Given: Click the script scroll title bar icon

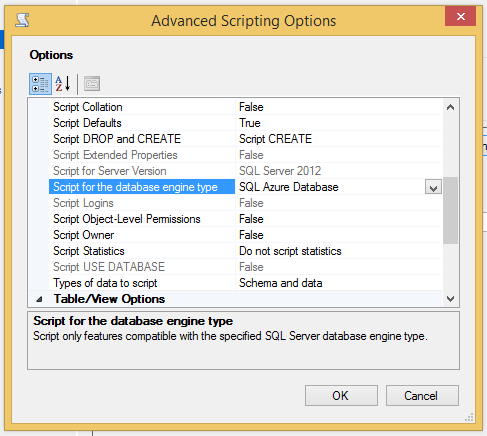Looking at the screenshot, I should [22, 20].
